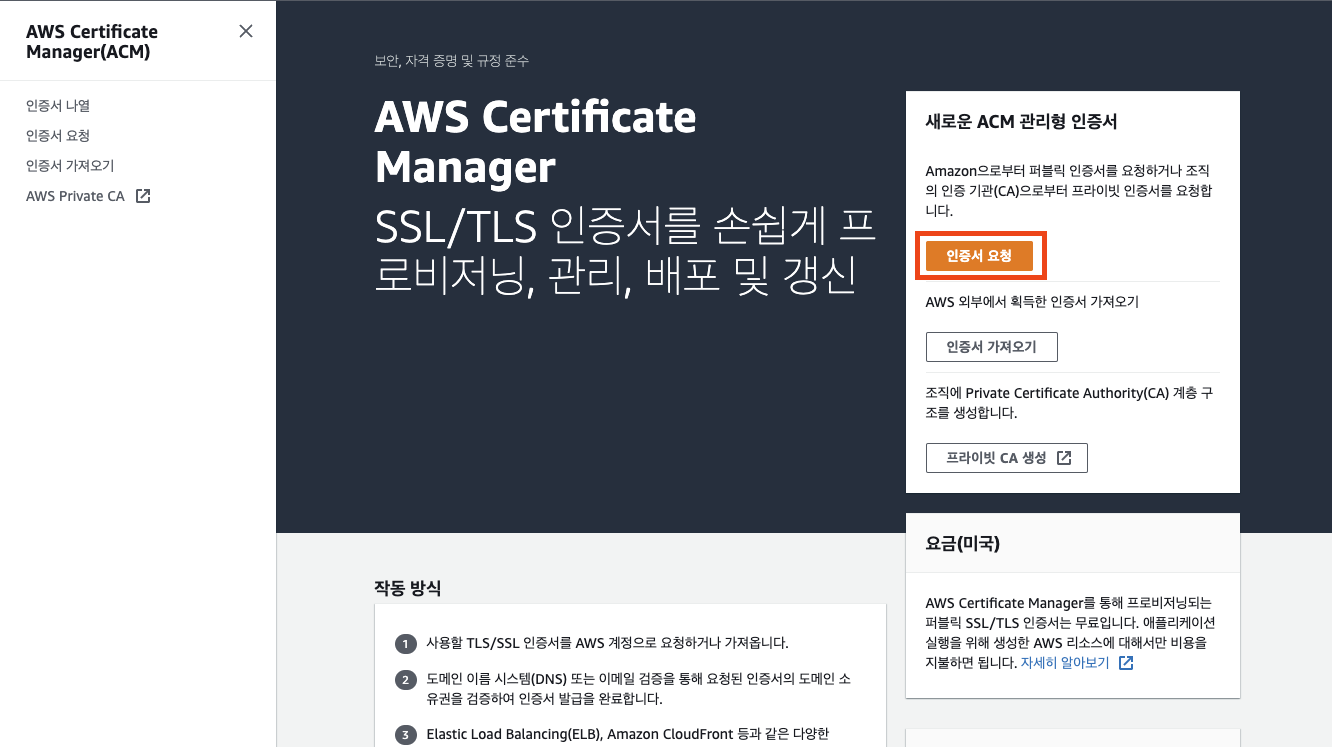This screenshot has width=1332, height=747.
Task: Click the 보안, 자격 증명 및 규정 준수 text
Action: [451, 61]
